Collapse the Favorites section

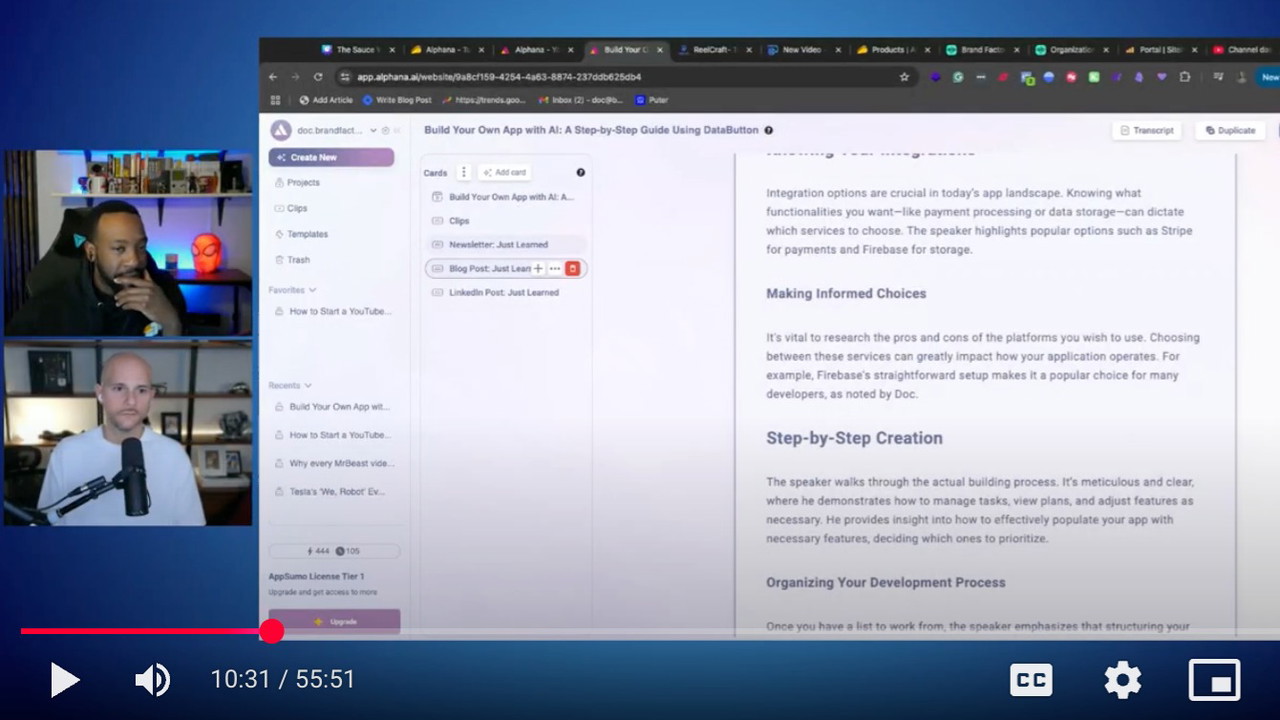point(312,290)
